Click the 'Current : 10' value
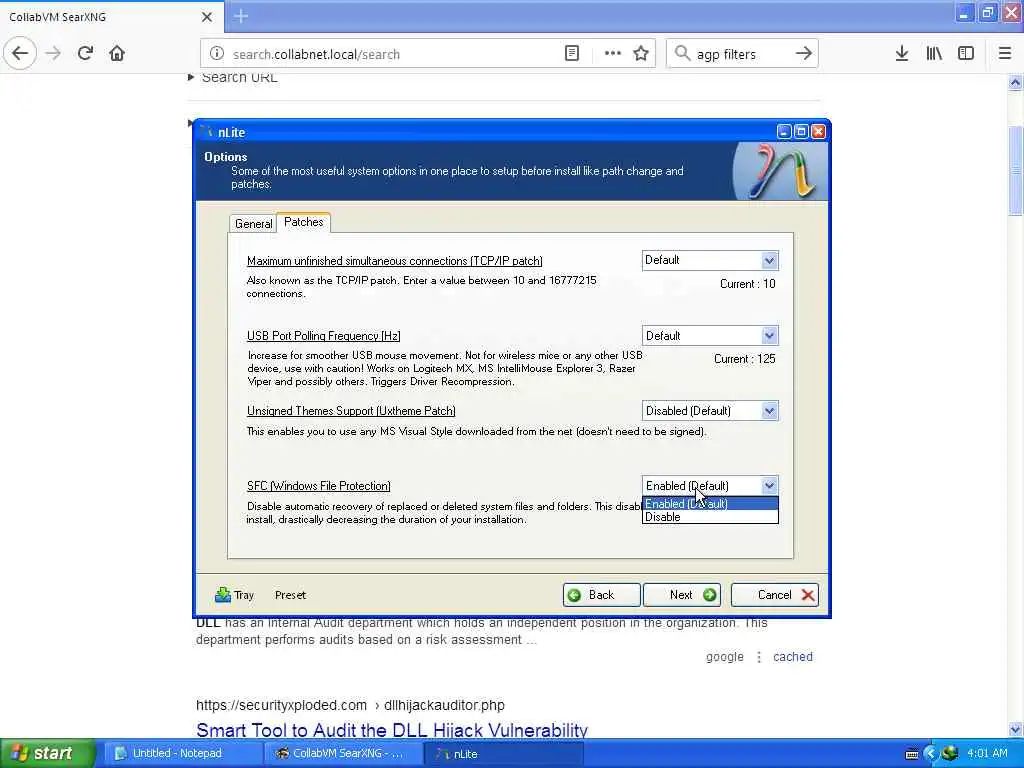Image resolution: width=1024 pixels, height=768 pixels. pos(747,284)
